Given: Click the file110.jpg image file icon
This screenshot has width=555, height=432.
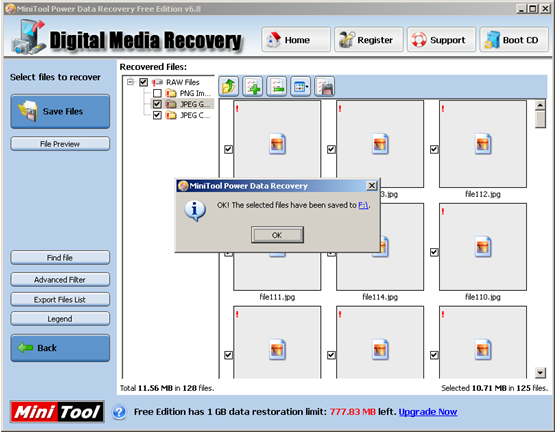Looking at the screenshot, I should point(483,246).
